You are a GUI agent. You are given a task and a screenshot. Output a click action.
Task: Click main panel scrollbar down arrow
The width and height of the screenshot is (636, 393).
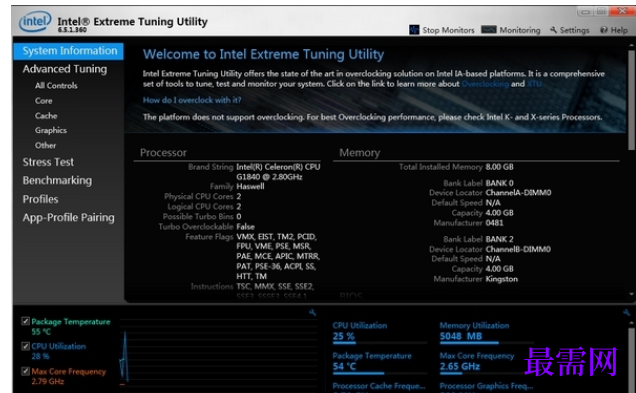[631, 294]
